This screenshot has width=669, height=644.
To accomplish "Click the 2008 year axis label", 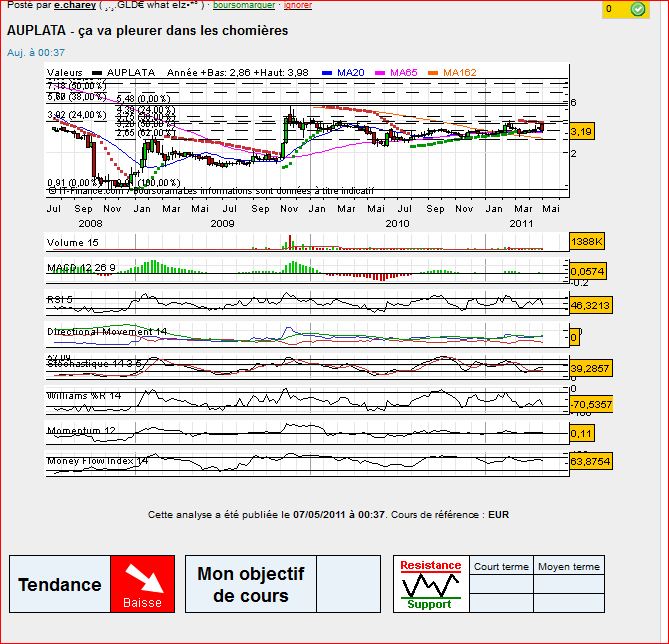I will coord(90,224).
